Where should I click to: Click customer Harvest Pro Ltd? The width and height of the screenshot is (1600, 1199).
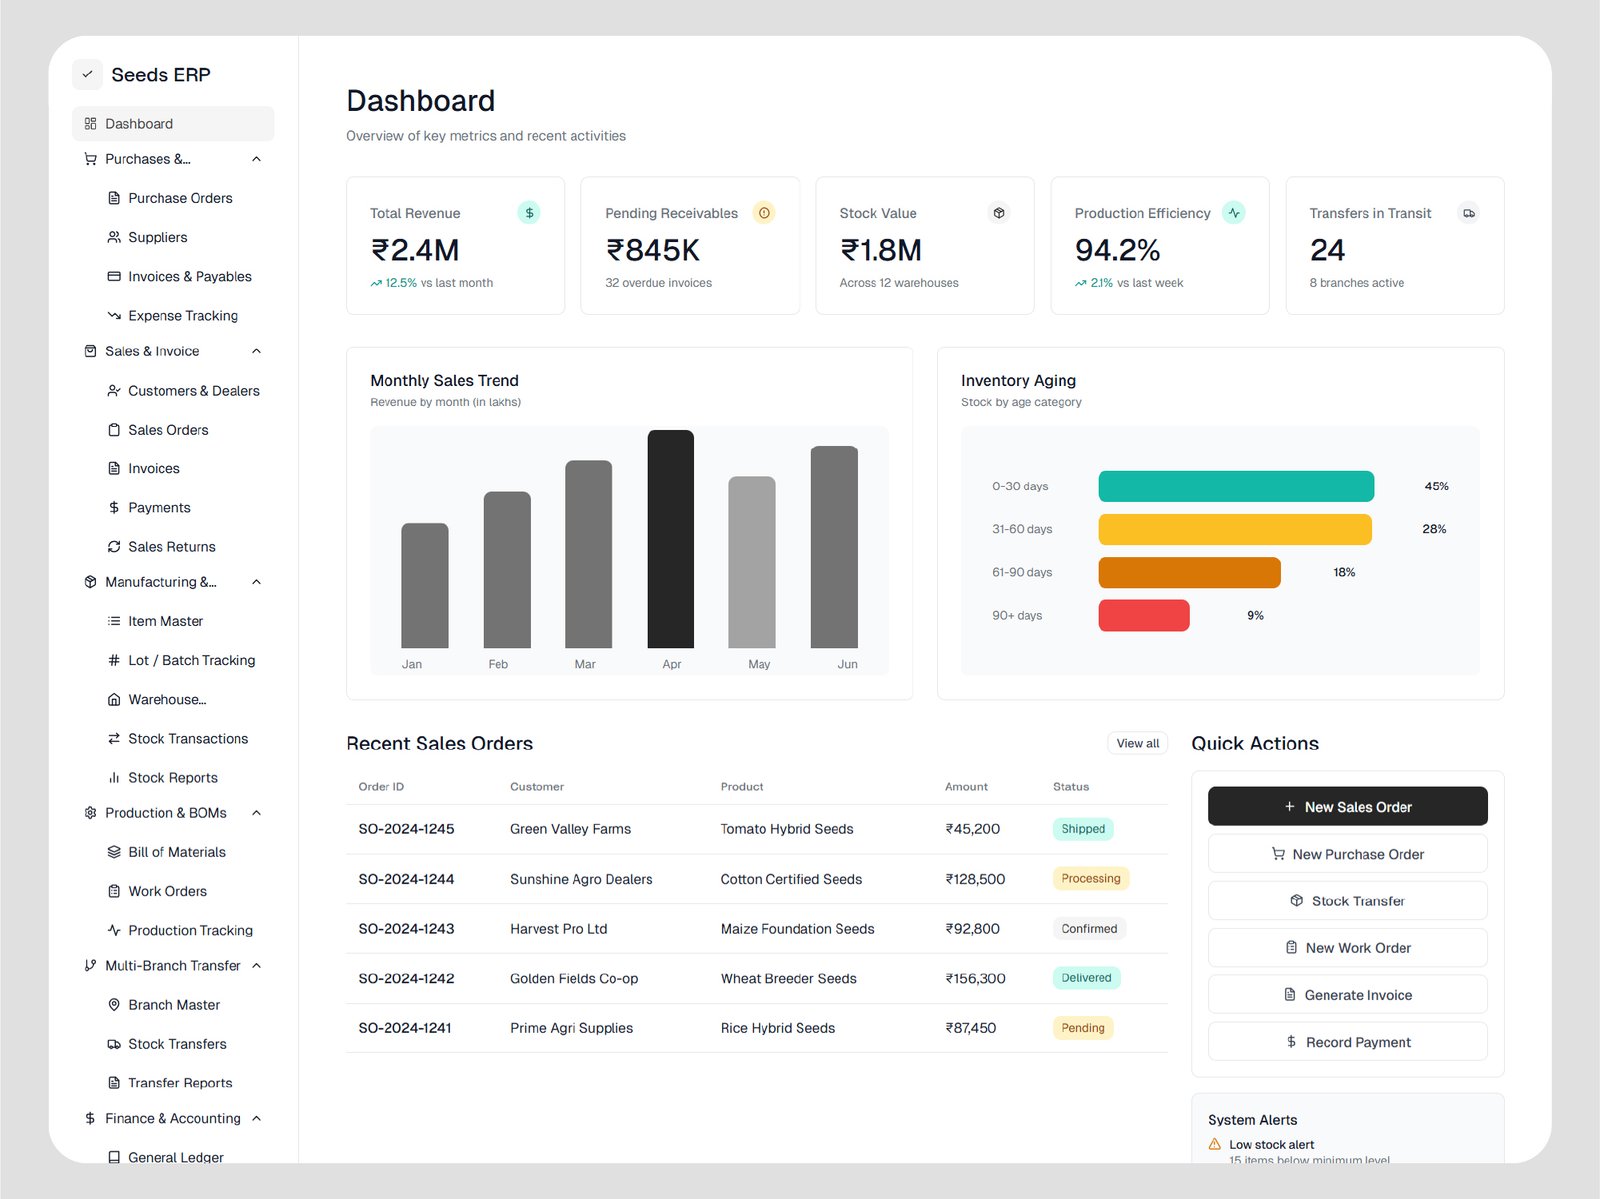(x=558, y=929)
